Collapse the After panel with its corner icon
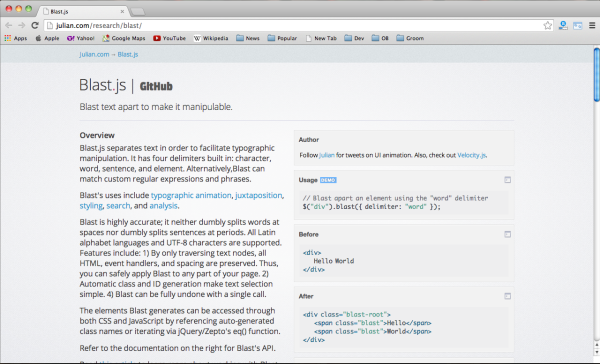600x364 pixels. [x=507, y=296]
